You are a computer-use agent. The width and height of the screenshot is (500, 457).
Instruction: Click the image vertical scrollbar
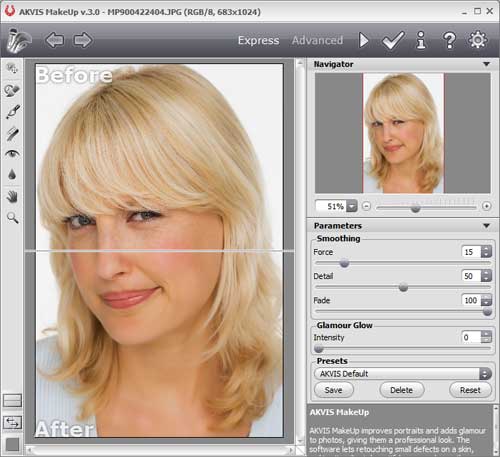coord(300,252)
